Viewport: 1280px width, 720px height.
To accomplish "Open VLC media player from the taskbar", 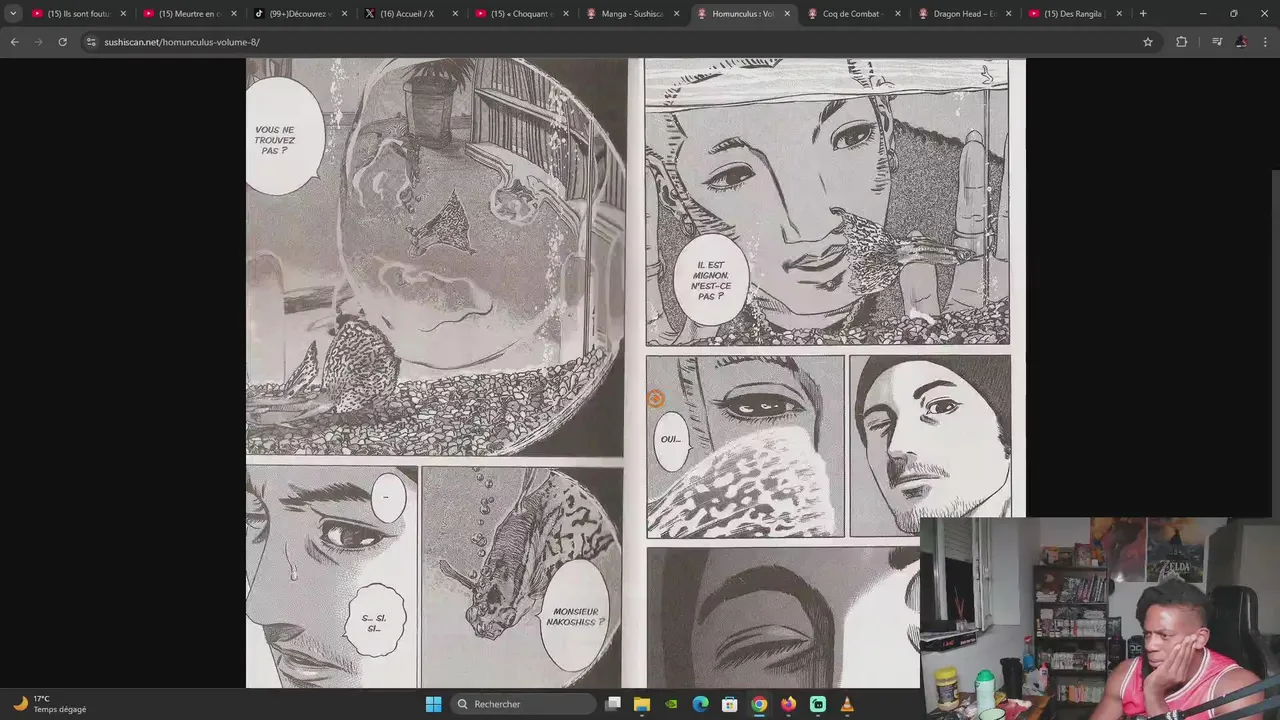I will point(847,704).
